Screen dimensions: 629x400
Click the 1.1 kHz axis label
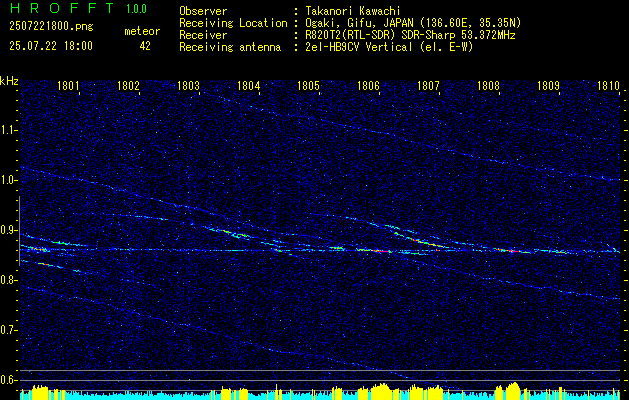click(8, 130)
